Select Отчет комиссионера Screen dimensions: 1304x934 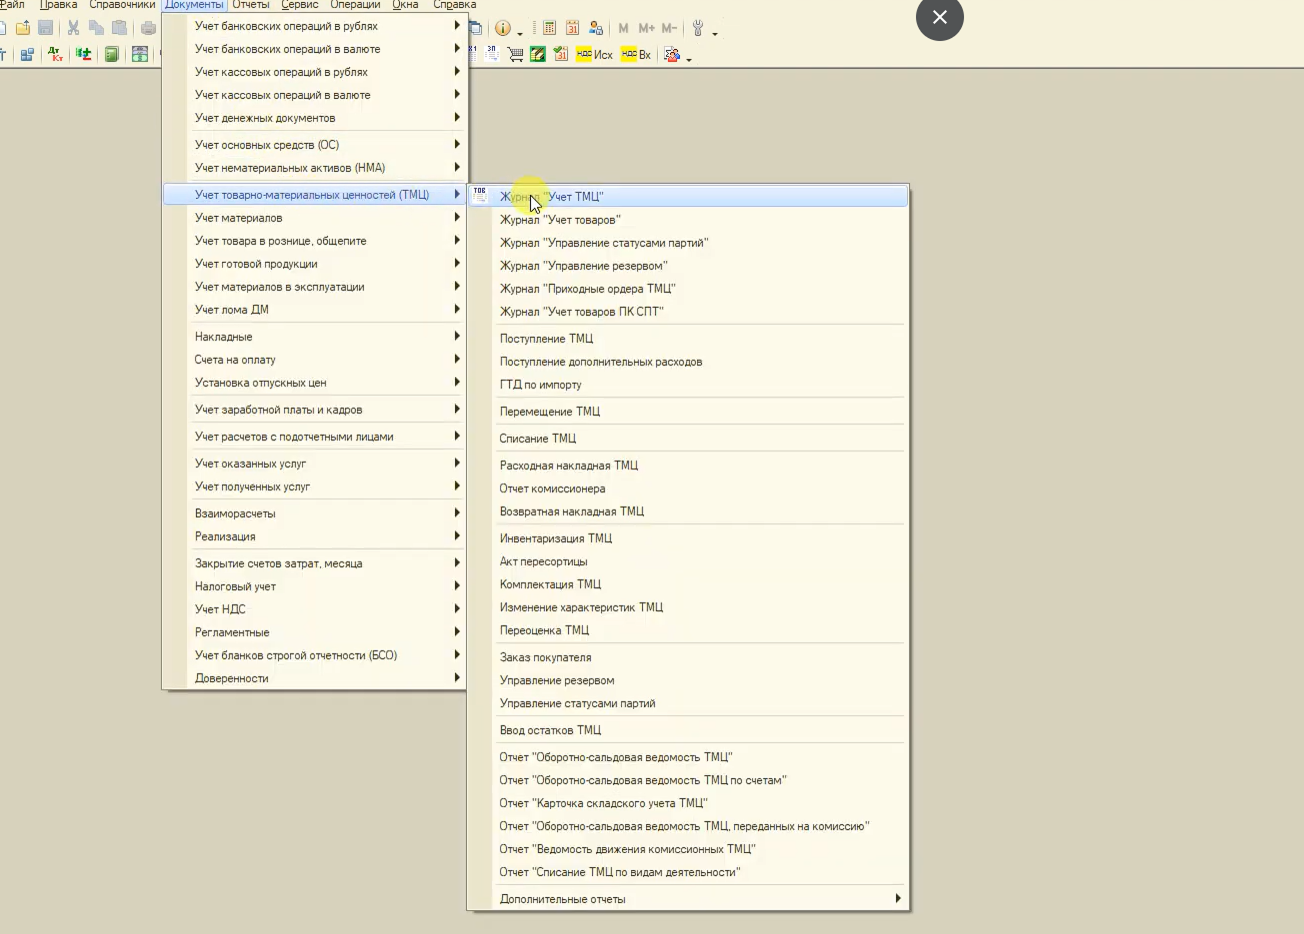click(x=688, y=489)
